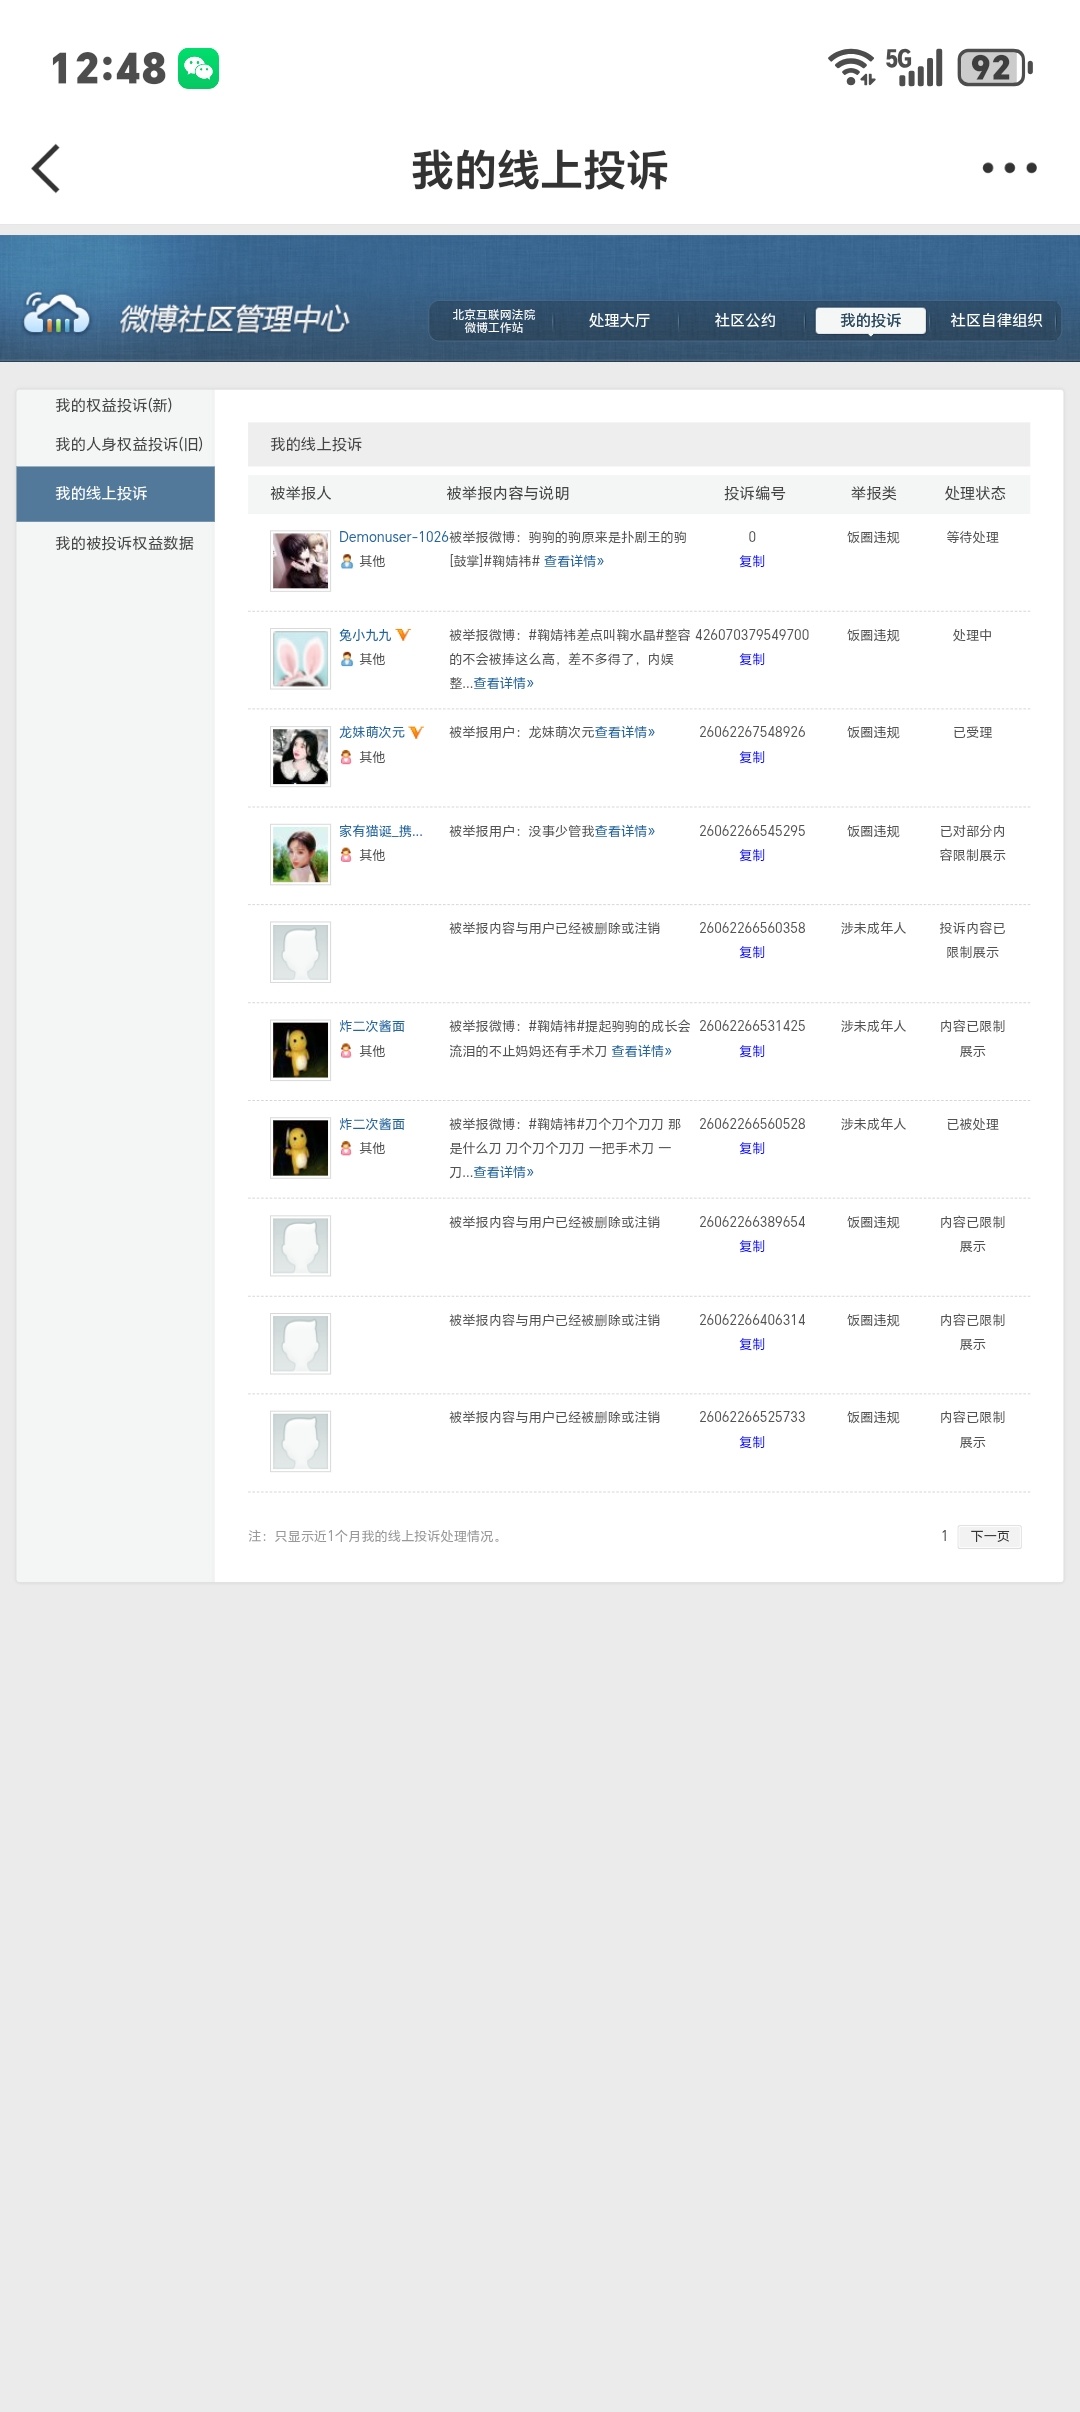Open 查看详情 for the 驹驹的驹 post
1080x2412 pixels.
tap(574, 561)
